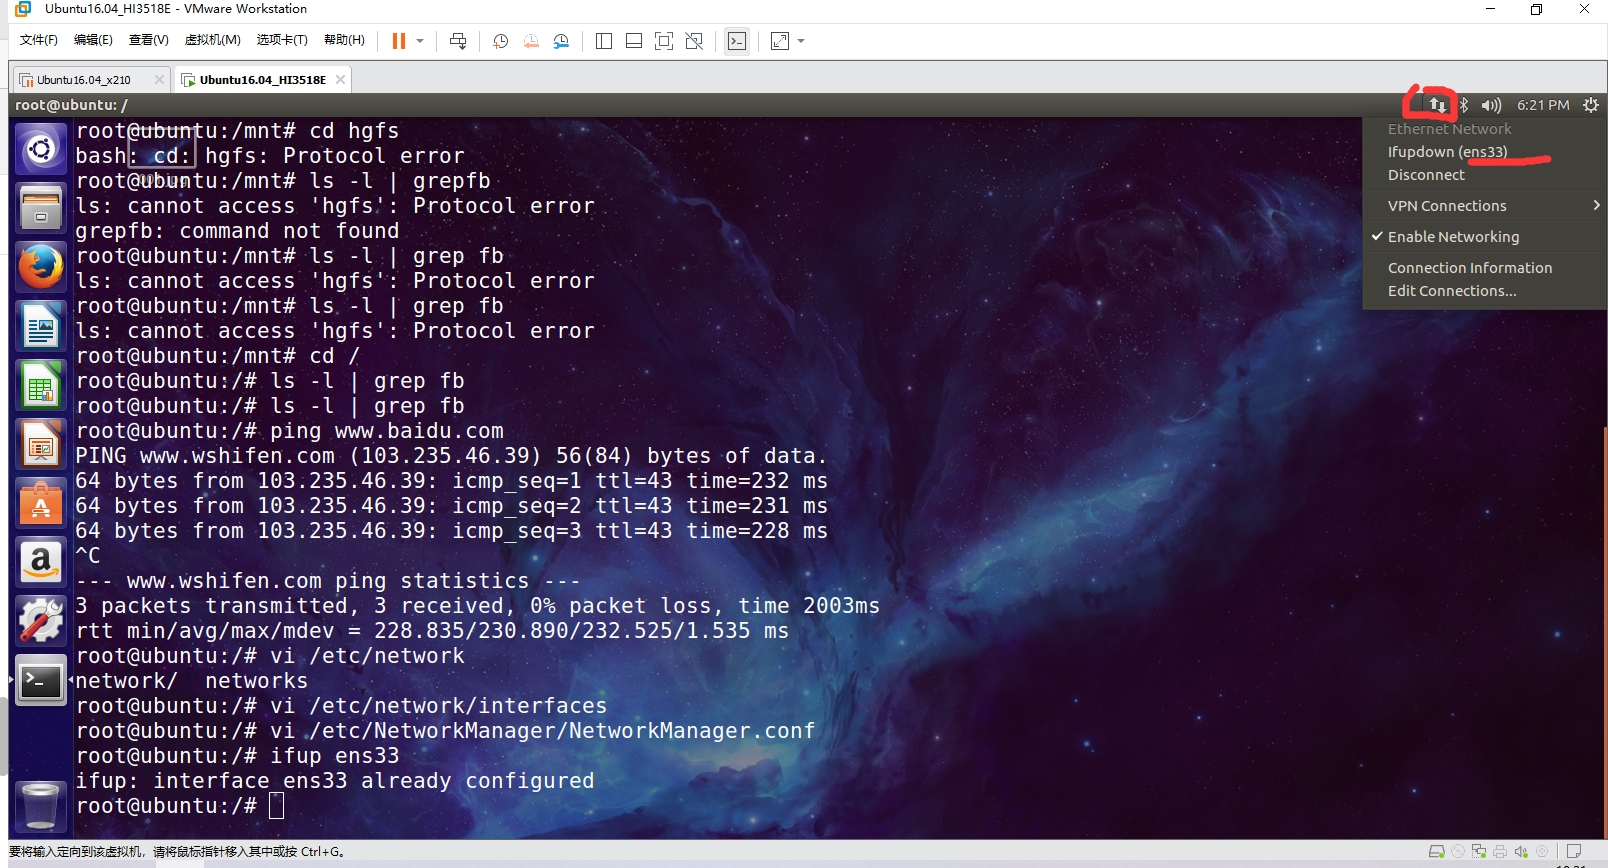1608x868 pixels.
Task: Click the sound card status icon
Action: click(1521, 852)
